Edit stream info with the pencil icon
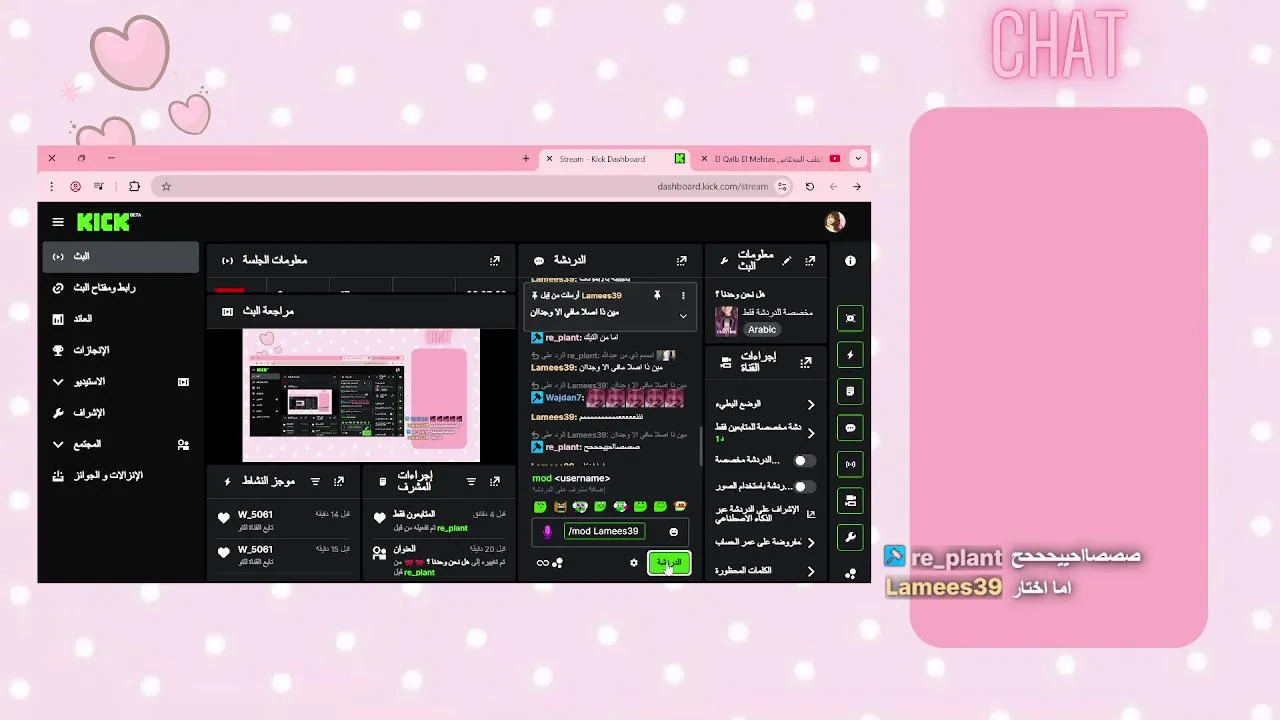The image size is (1280, 720). [x=786, y=261]
